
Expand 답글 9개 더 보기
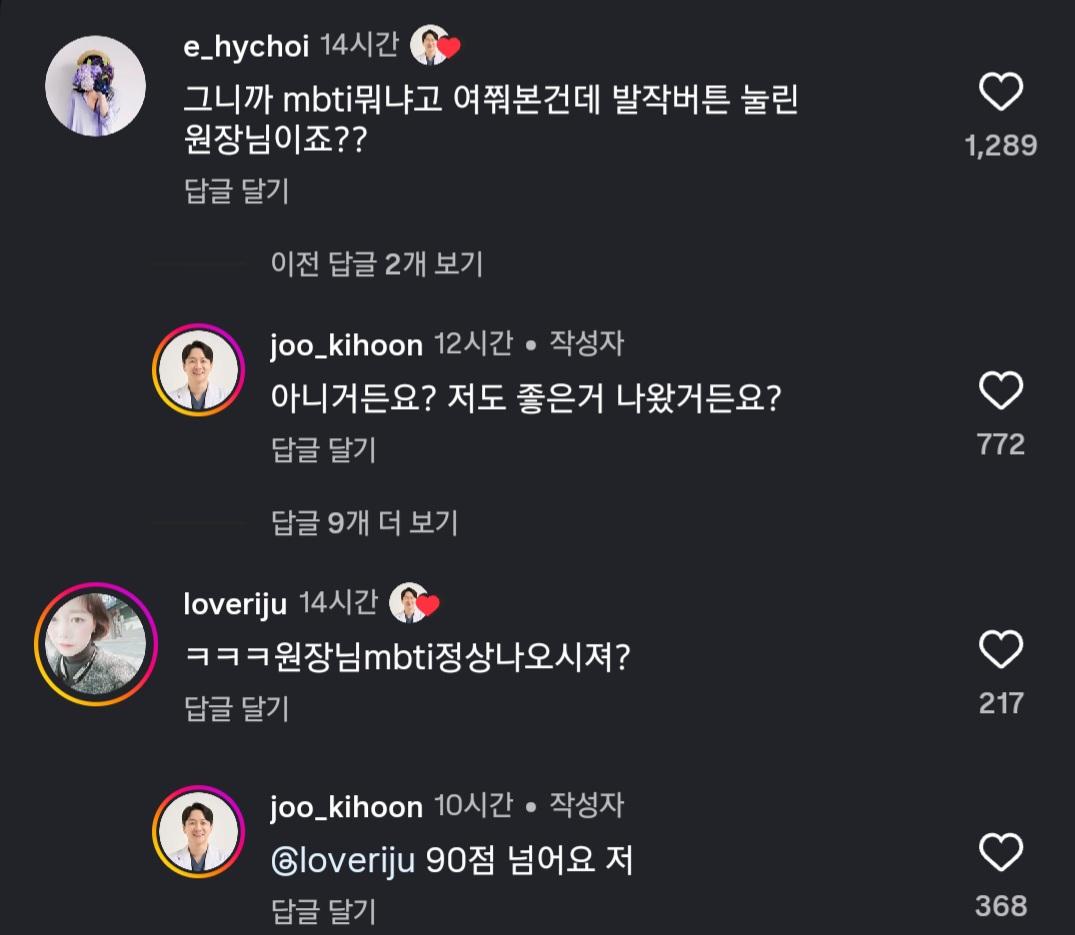click(364, 522)
